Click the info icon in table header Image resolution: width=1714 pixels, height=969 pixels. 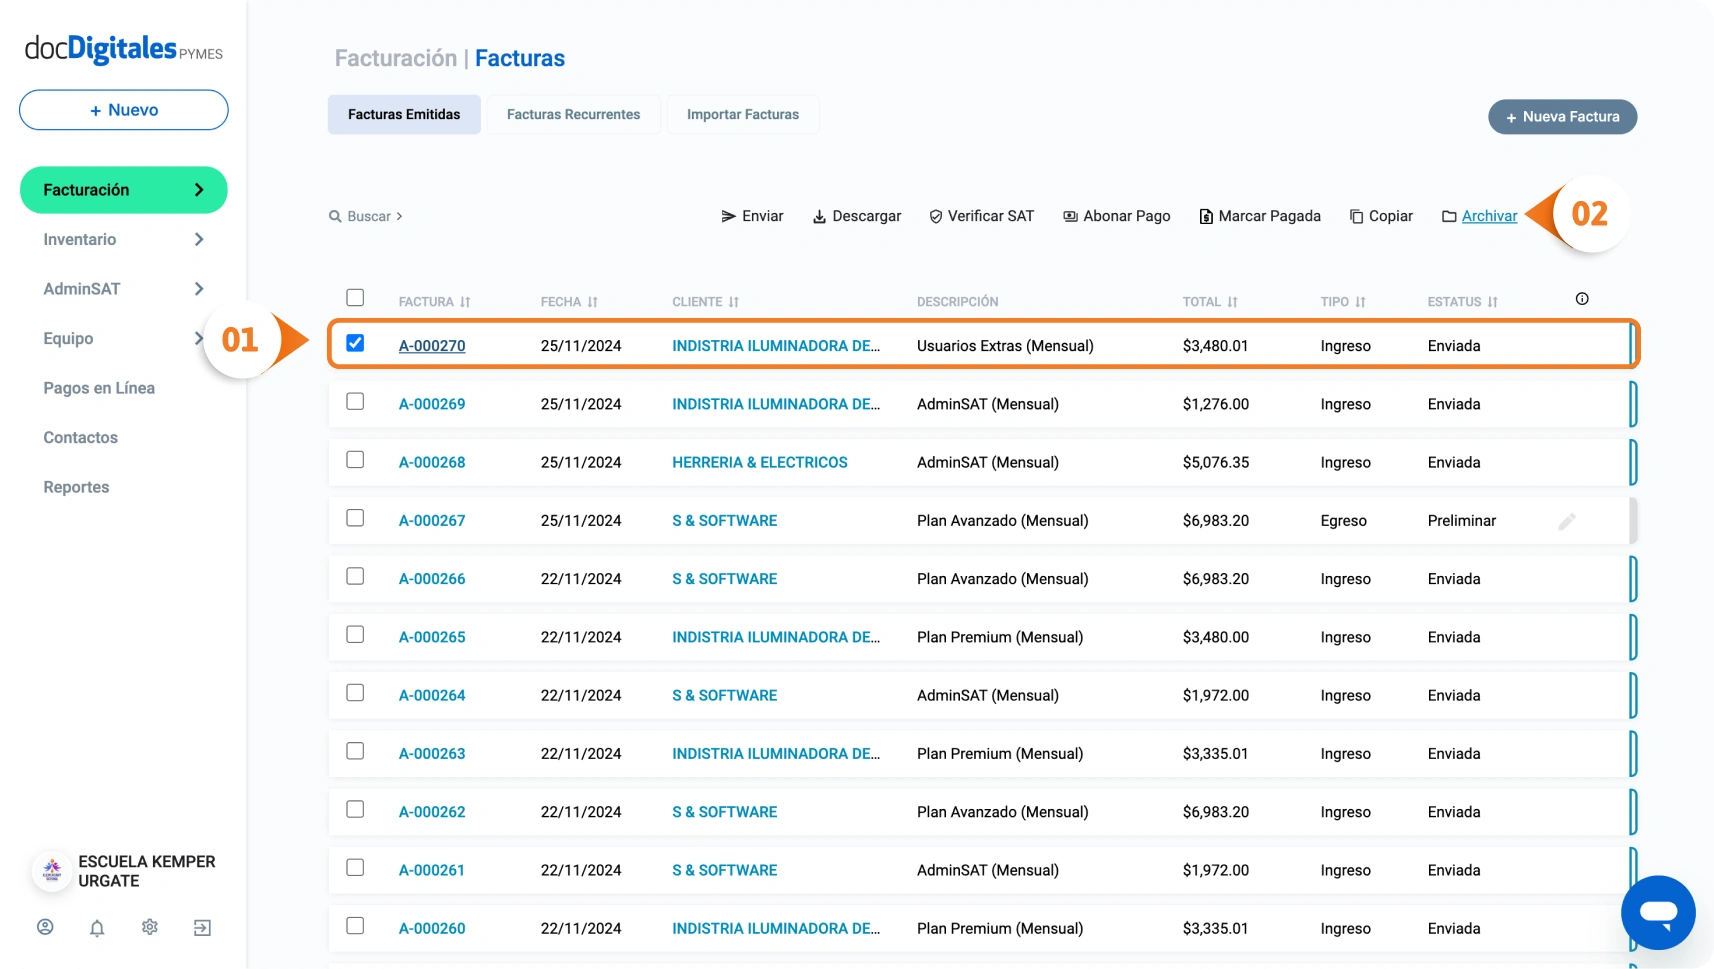click(x=1582, y=299)
